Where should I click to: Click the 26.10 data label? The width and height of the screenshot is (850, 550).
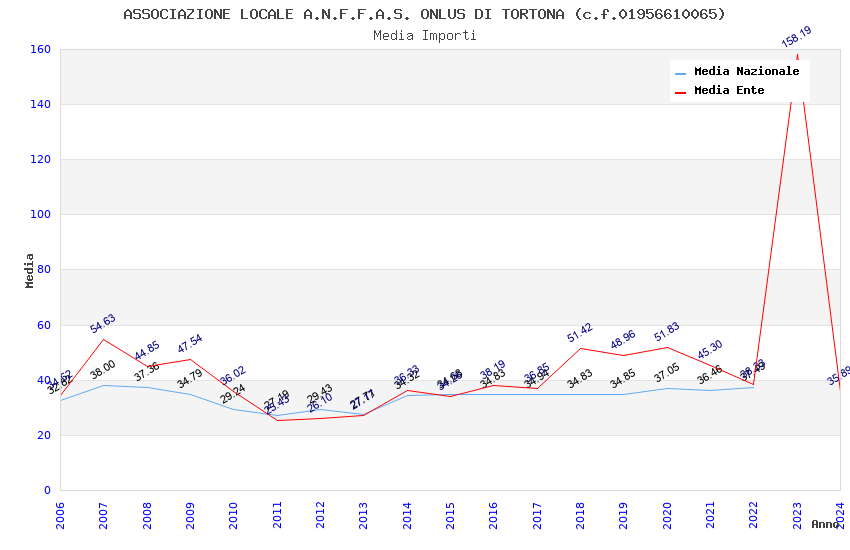click(x=320, y=403)
